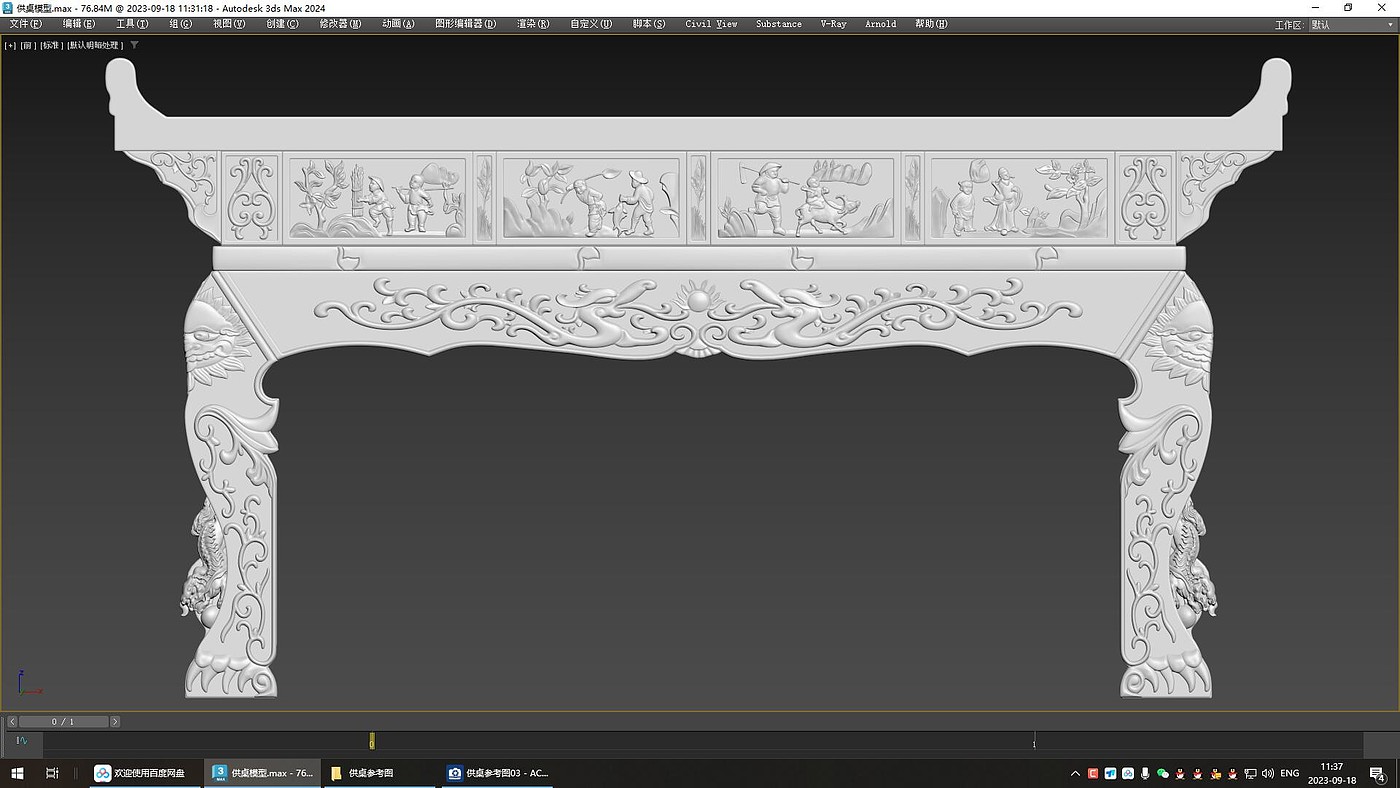1400x788 pixels.
Task: Switch to the Baidu Netdisk taskbar window
Action: 140,773
